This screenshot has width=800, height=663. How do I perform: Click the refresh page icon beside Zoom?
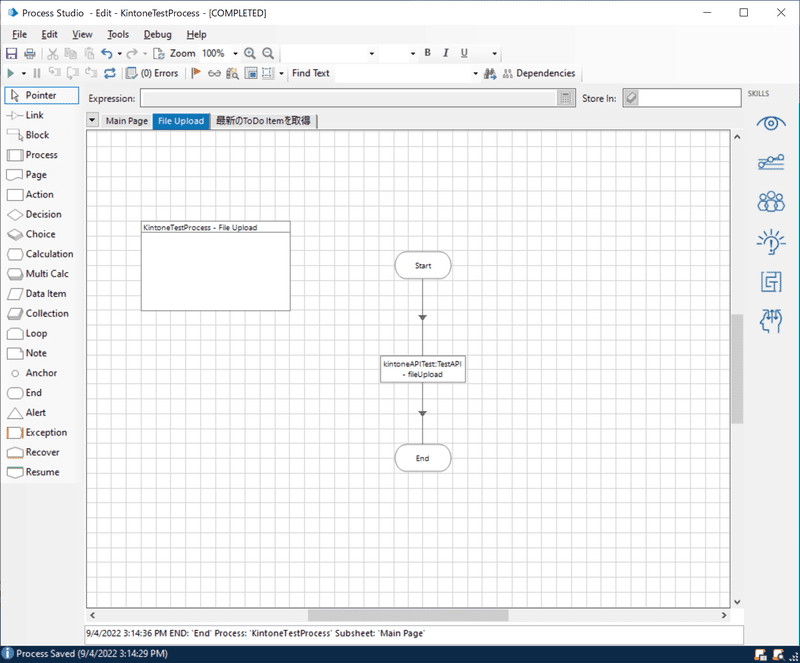(x=159, y=53)
